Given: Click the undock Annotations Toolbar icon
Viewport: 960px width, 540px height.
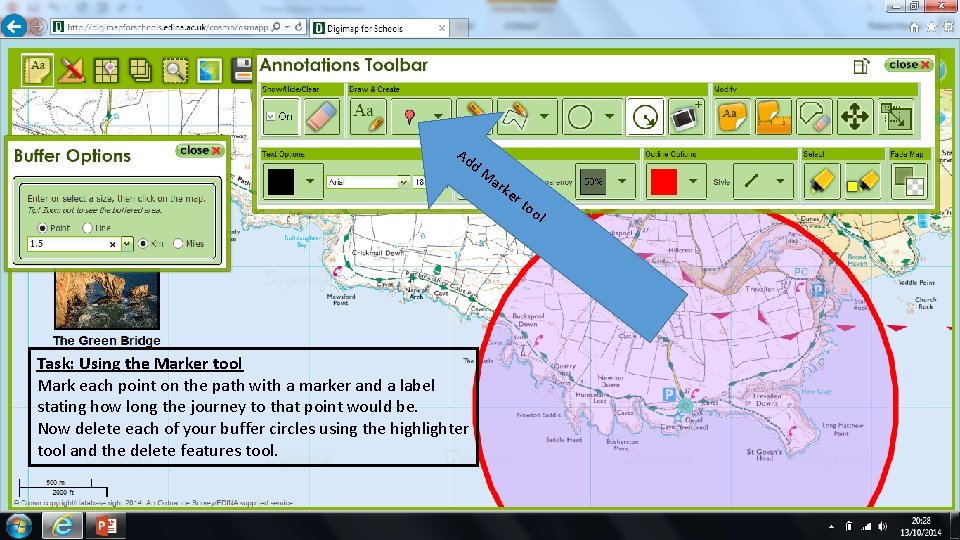Looking at the screenshot, I should (x=861, y=66).
